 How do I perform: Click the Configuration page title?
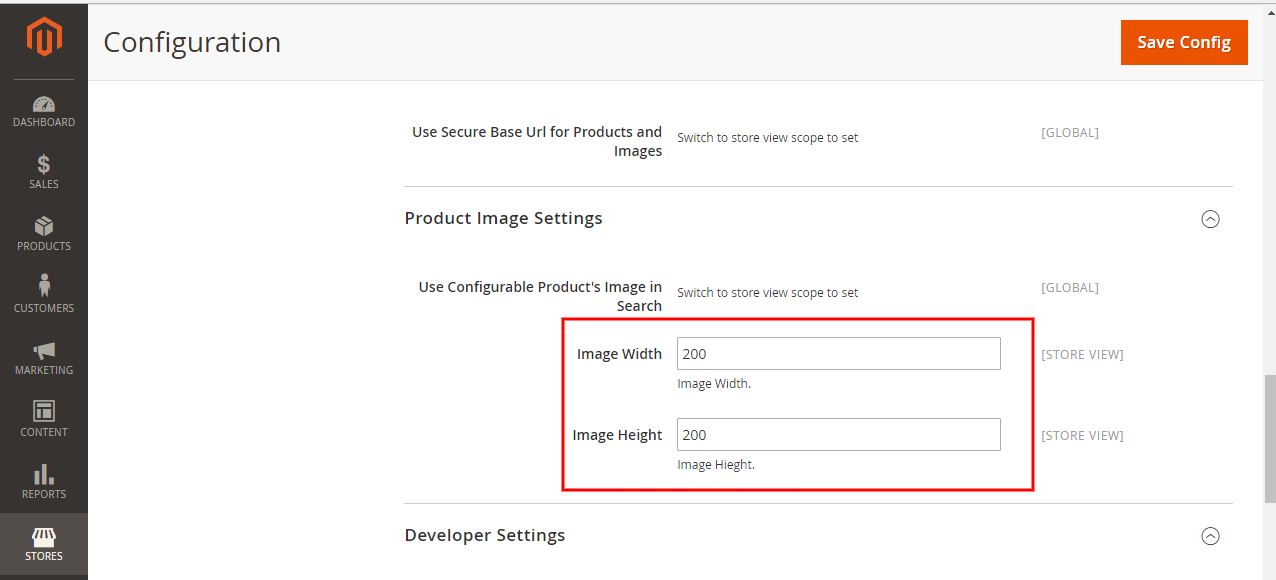point(192,42)
